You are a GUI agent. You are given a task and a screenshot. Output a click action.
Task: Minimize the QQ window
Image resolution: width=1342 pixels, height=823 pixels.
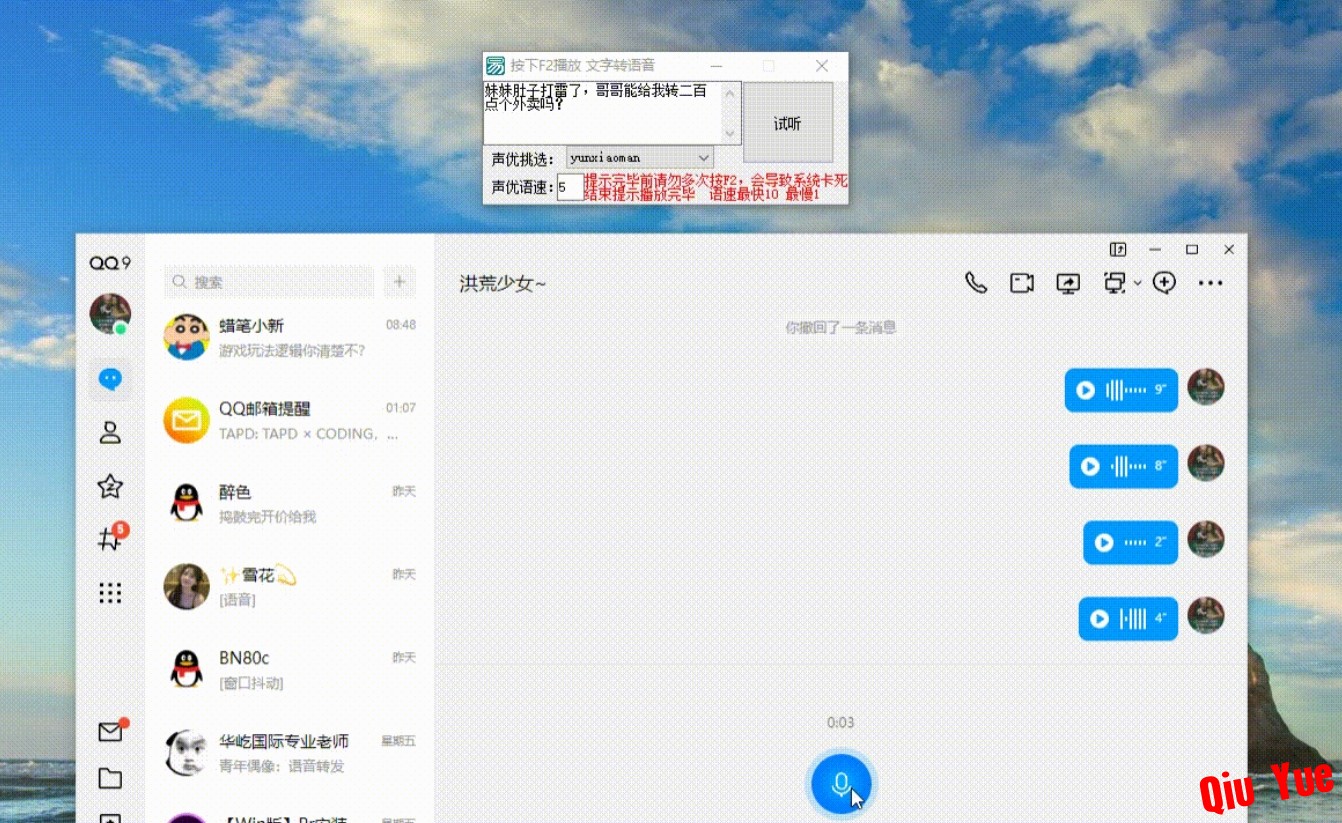[1155, 249]
